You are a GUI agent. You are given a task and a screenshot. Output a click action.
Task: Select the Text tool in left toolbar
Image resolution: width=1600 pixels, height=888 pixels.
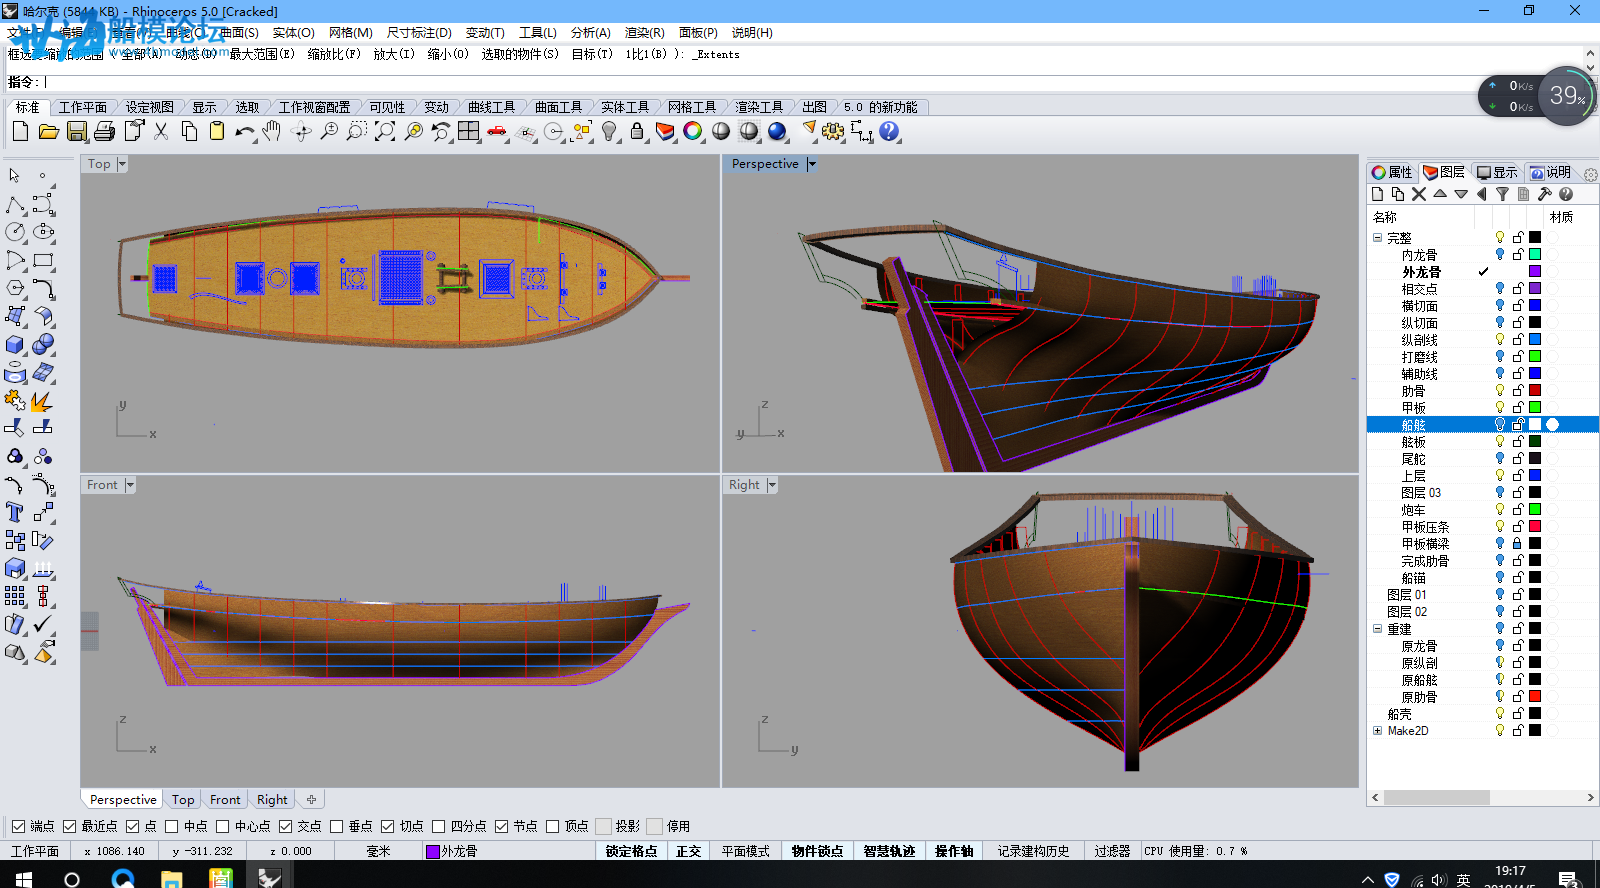pos(15,512)
